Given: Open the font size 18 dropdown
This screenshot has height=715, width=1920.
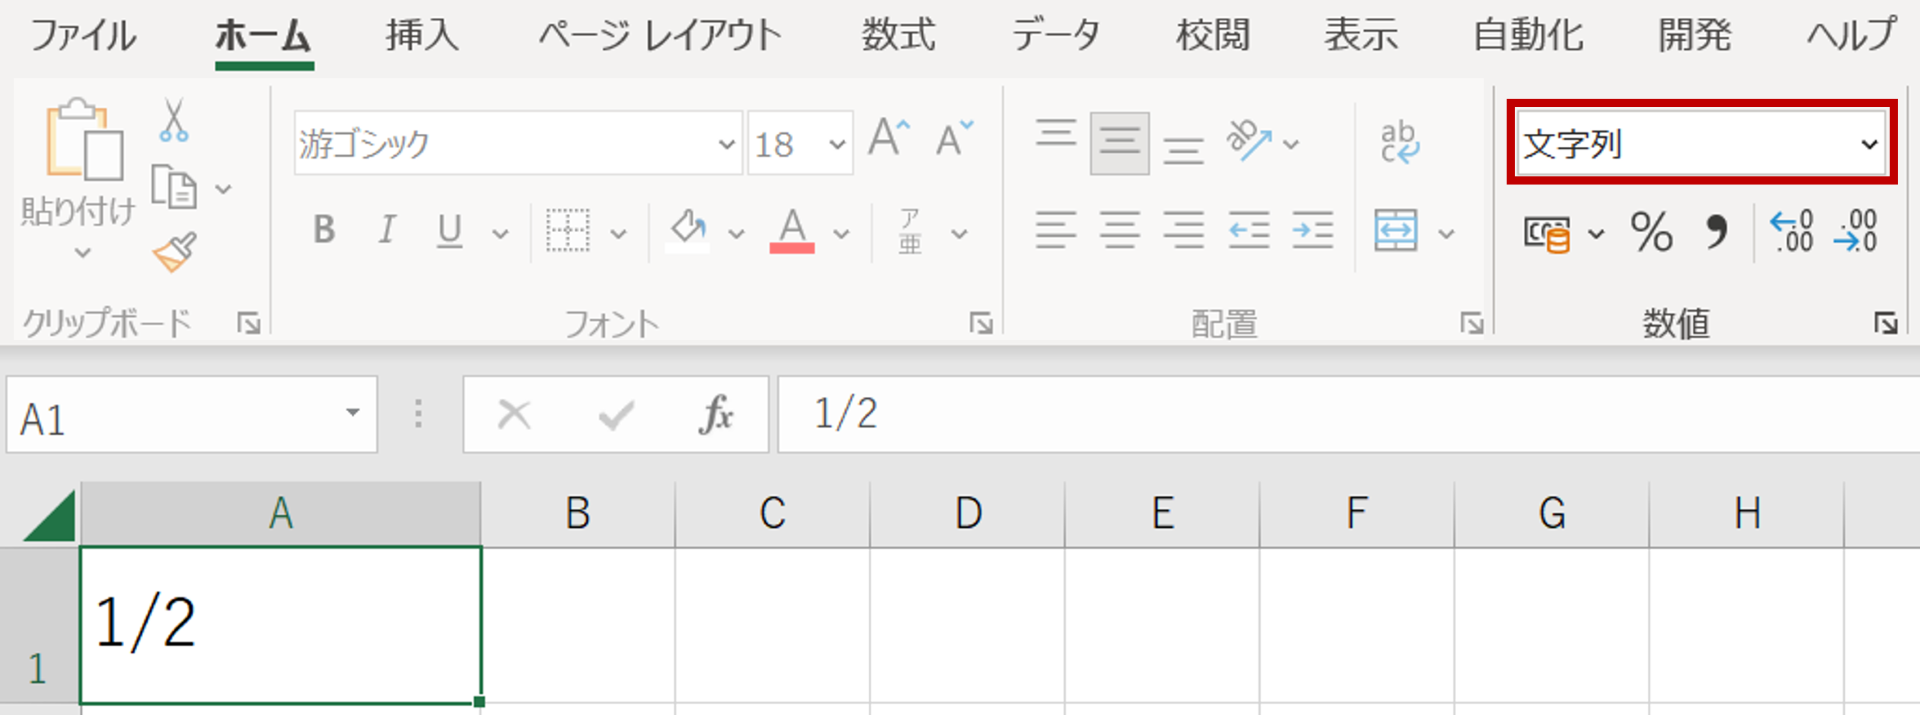Looking at the screenshot, I should click(x=837, y=145).
